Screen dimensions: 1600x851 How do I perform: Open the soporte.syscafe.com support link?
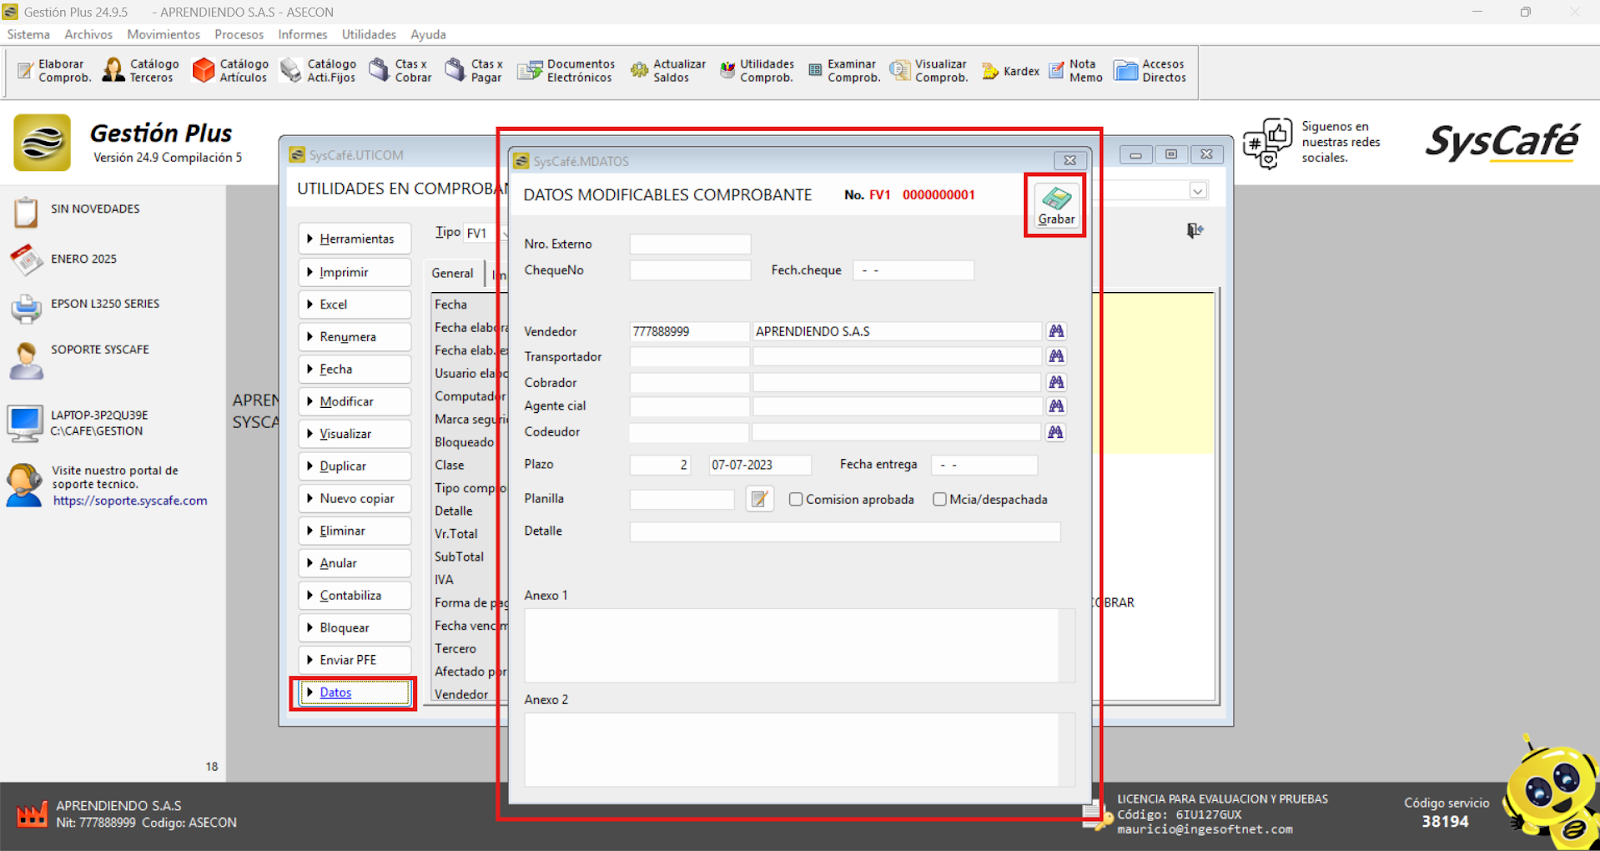pyautogui.click(x=130, y=501)
